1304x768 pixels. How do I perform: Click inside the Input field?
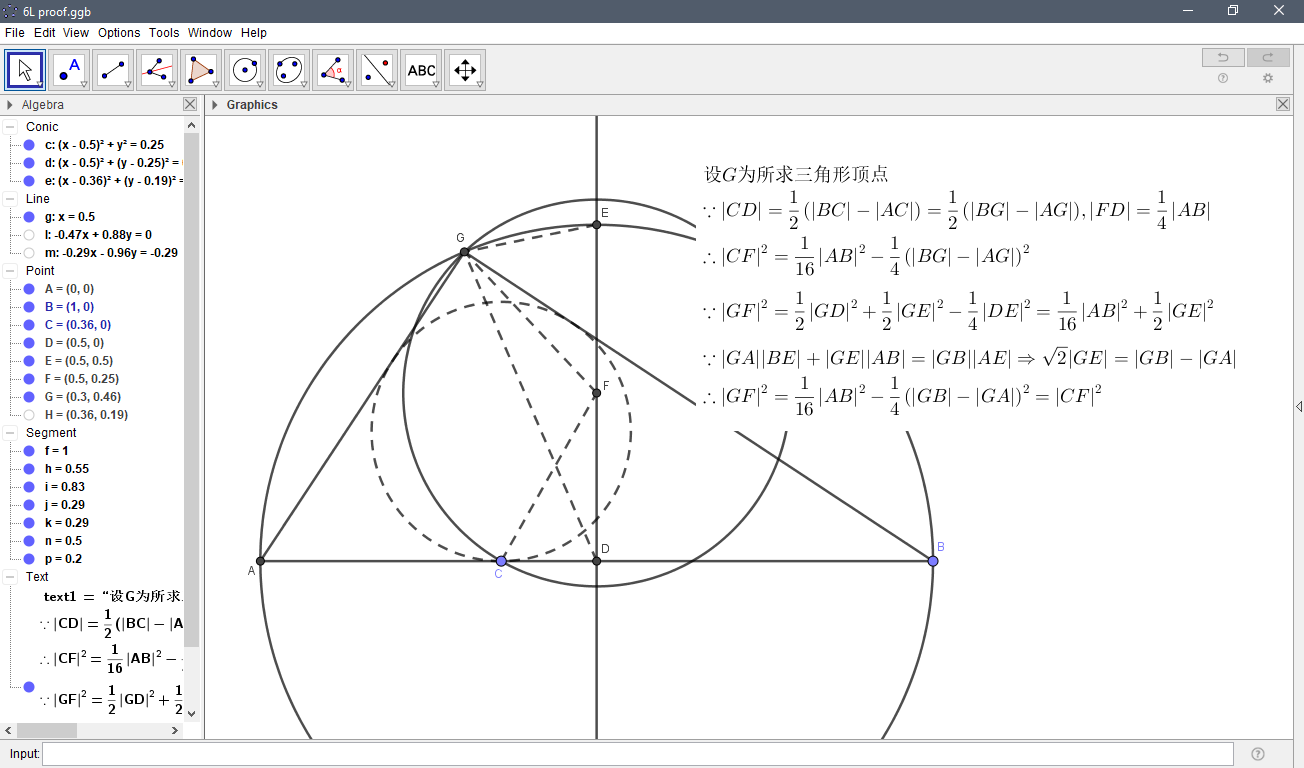(x=637, y=754)
